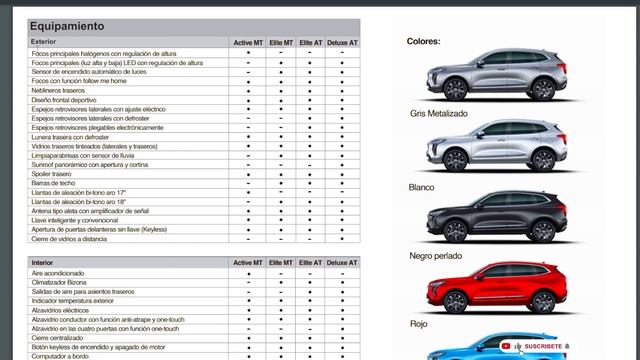Click 'Espejos retrovisores laterales con defroster'
This screenshot has height=360, width=640.
90,118
